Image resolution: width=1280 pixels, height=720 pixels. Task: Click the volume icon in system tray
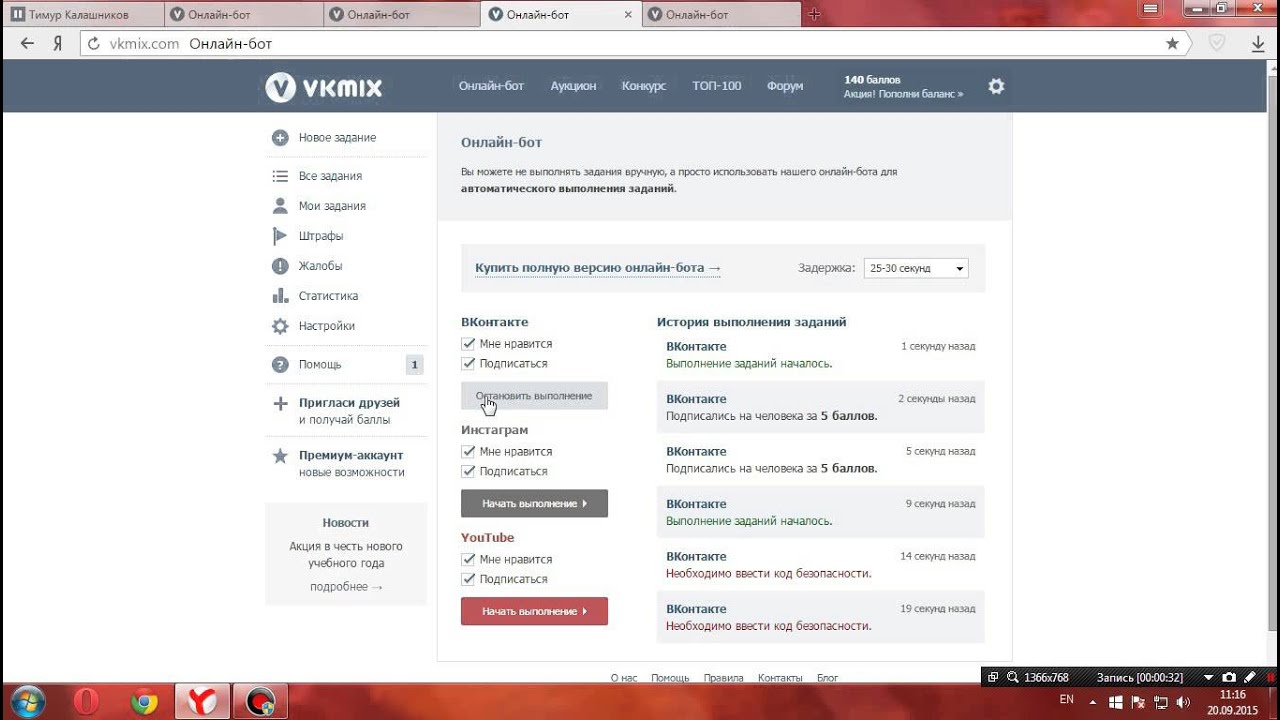(x=1182, y=701)
